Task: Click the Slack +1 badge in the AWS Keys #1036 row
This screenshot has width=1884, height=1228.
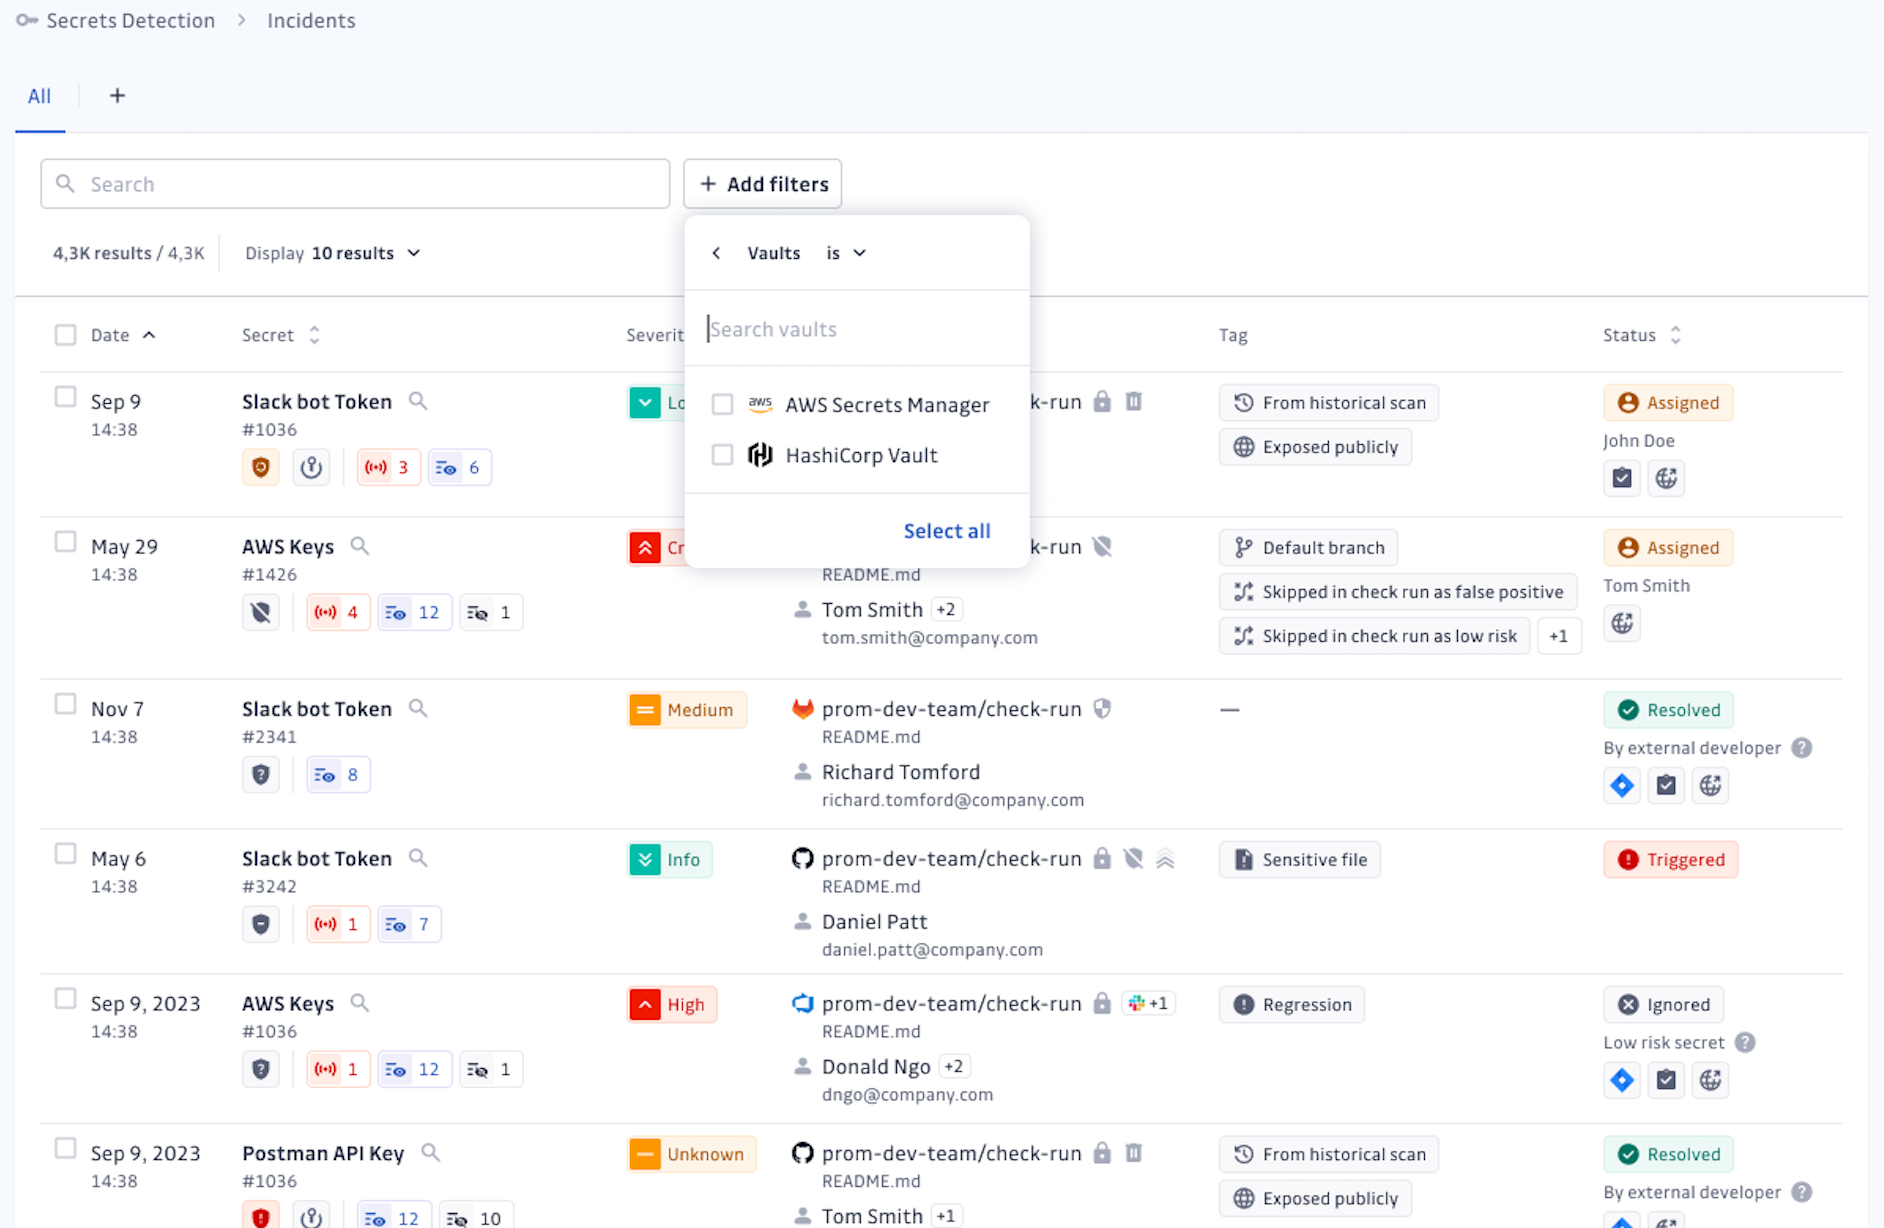Action: click(1148, 1003)
